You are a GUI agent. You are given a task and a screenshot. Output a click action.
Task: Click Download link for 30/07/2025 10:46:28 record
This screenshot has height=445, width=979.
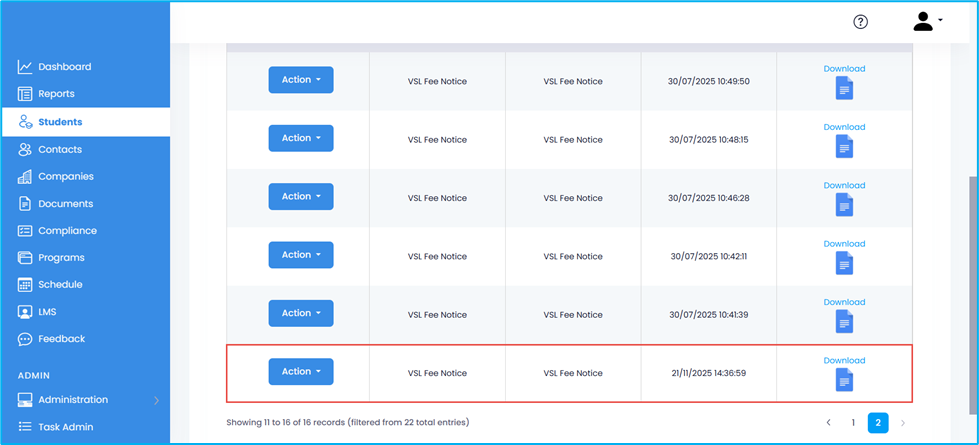click(x=844, y=185)
